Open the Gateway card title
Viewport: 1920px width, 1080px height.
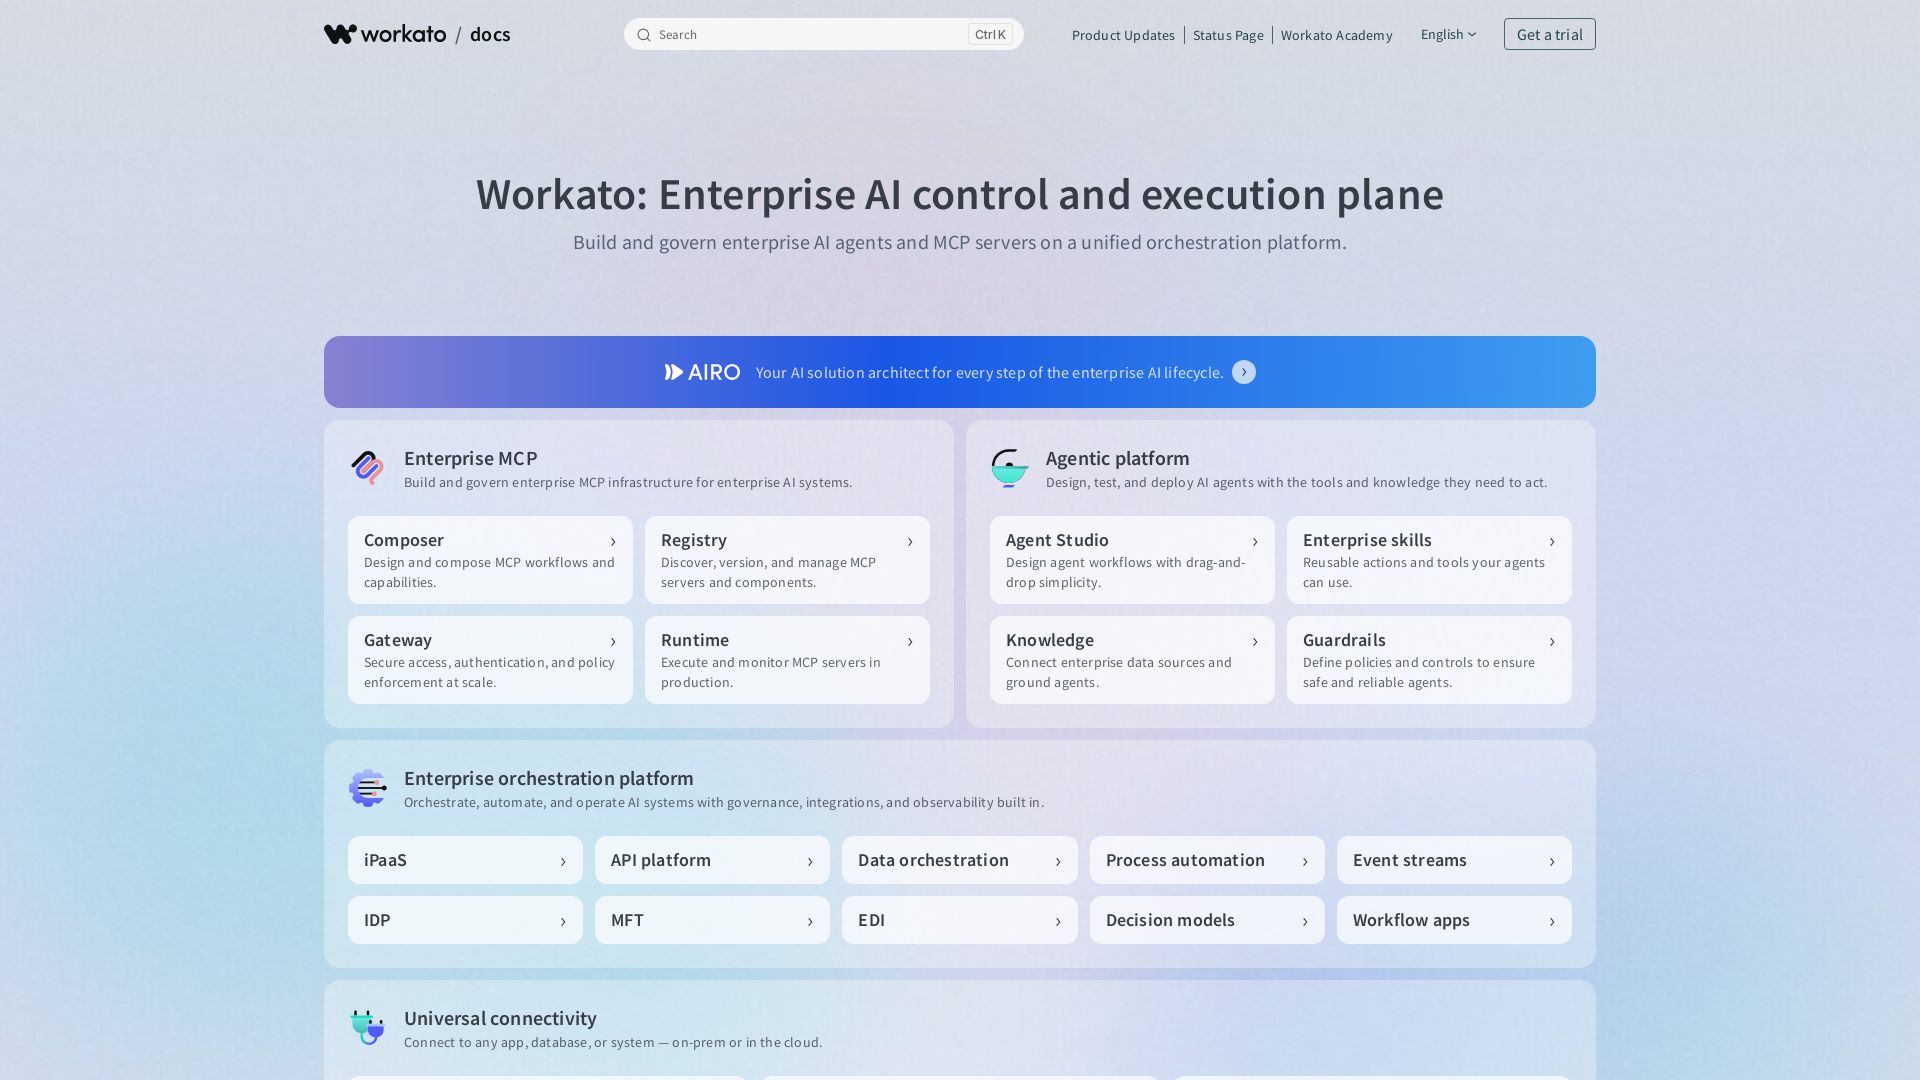pyautogui.click(x=398, y=640)
